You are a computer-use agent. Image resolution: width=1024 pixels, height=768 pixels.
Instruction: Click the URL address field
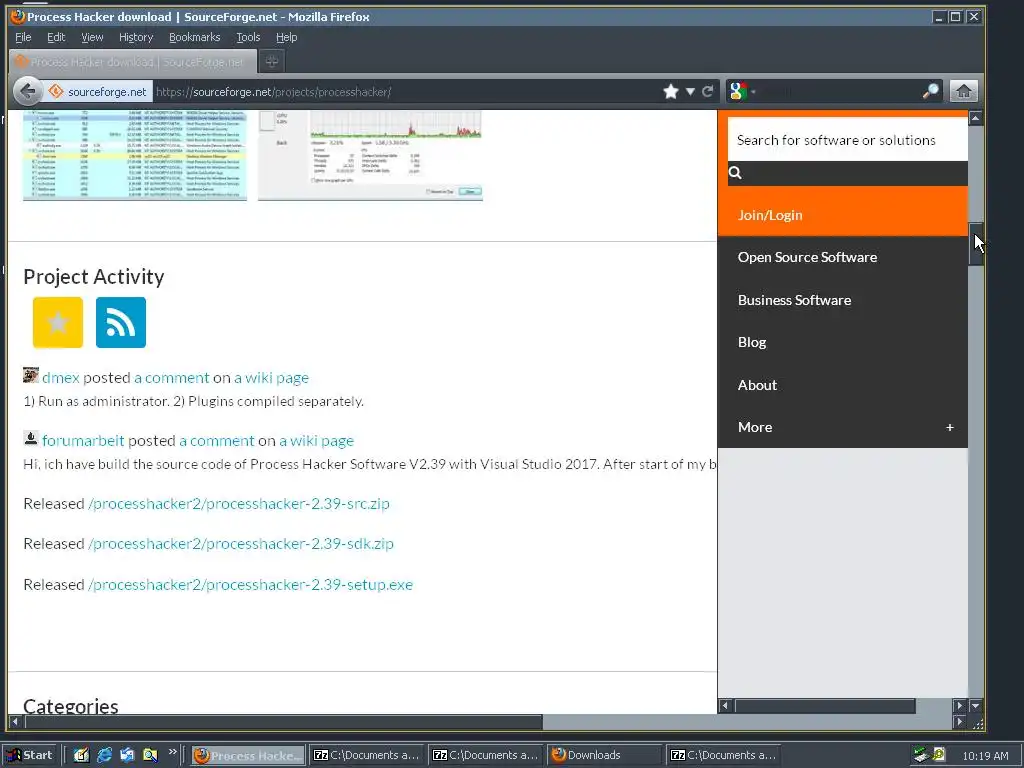(x=405, y=91)
